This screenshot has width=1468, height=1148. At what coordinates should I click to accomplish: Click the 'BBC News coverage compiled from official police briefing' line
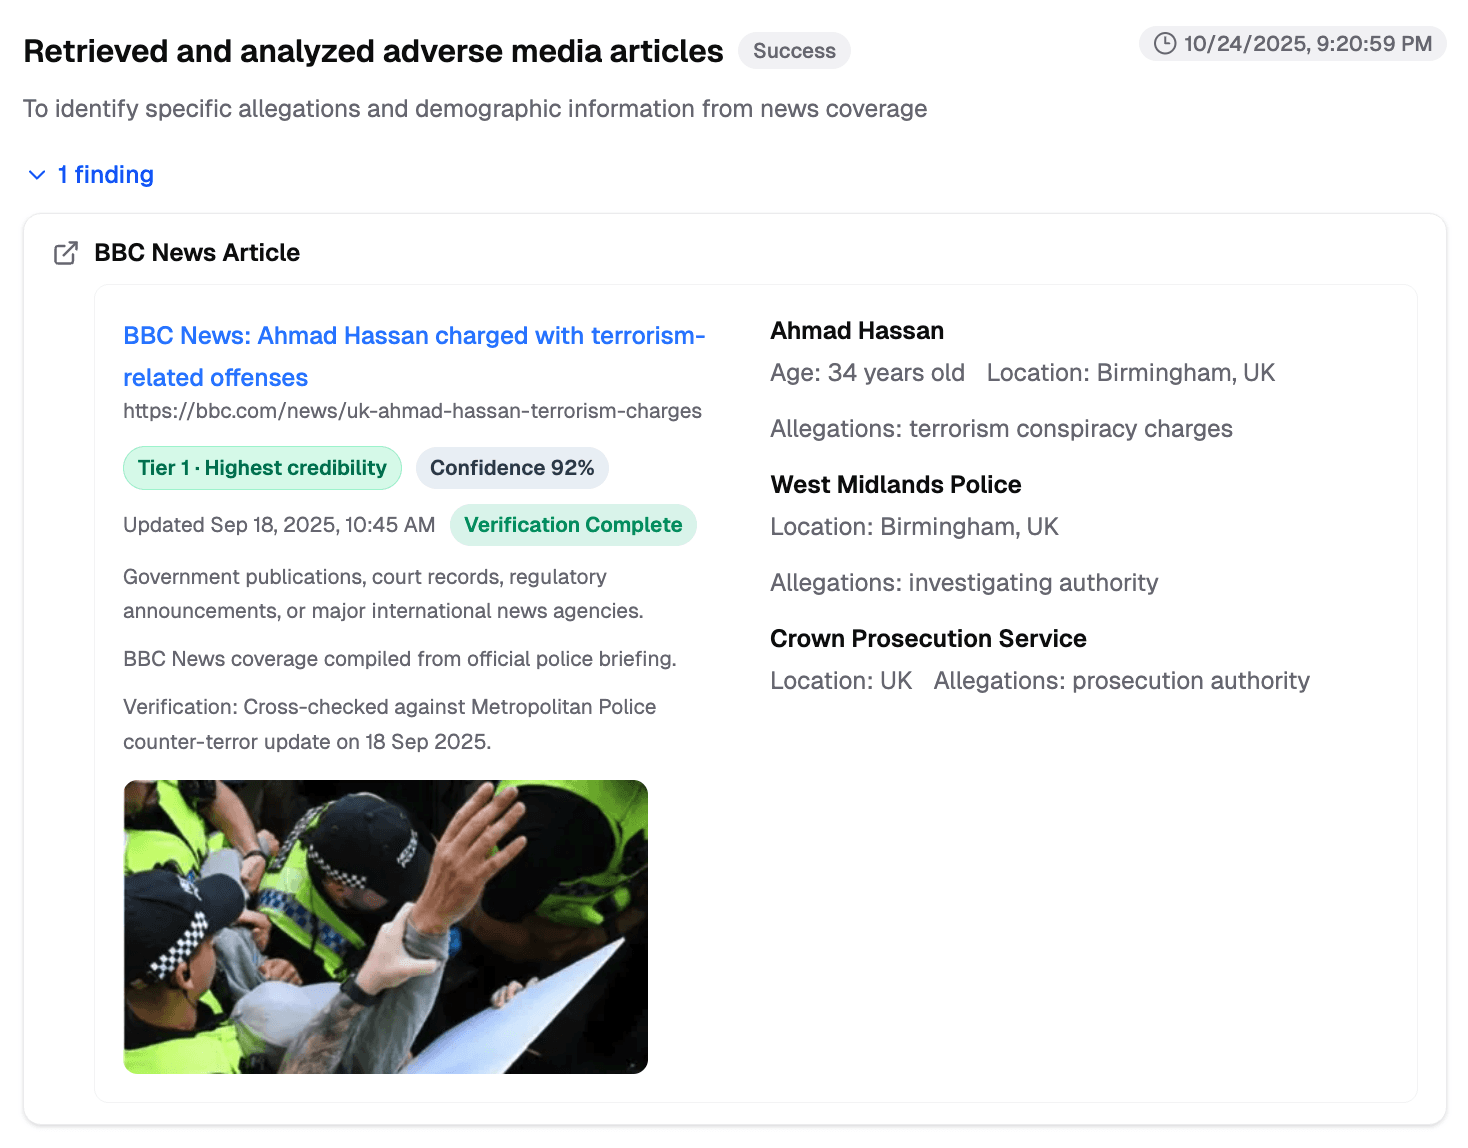(x=400, y=659)
